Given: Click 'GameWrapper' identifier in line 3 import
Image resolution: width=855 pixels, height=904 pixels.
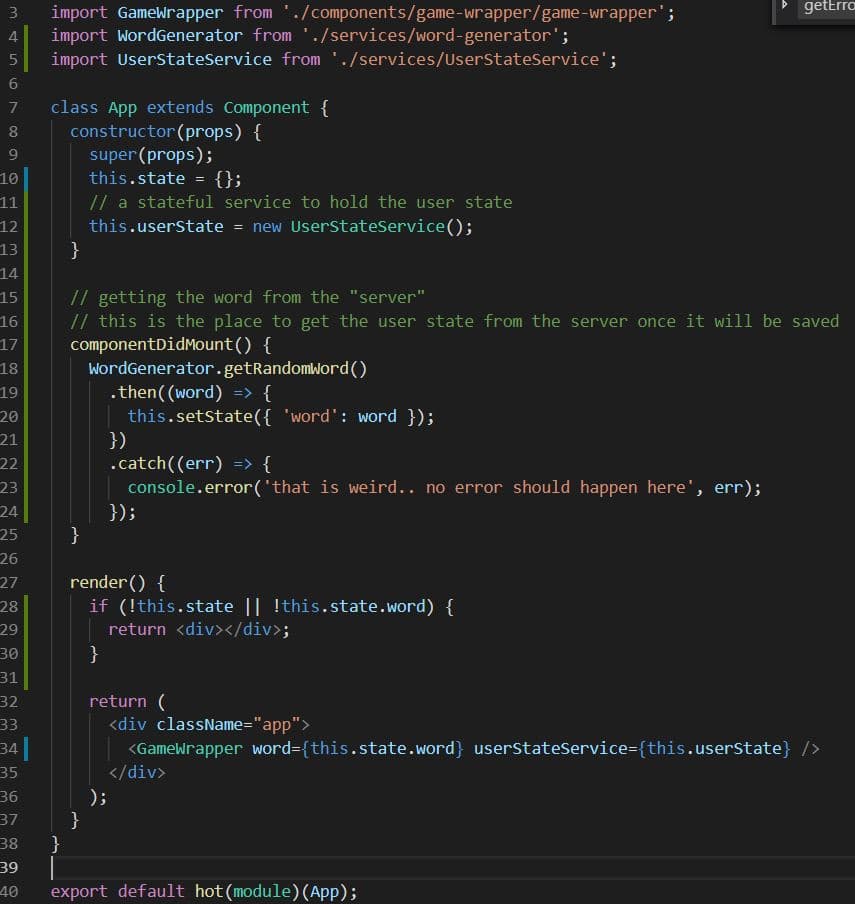Looking at the screenshot, I should pos(170,13).
